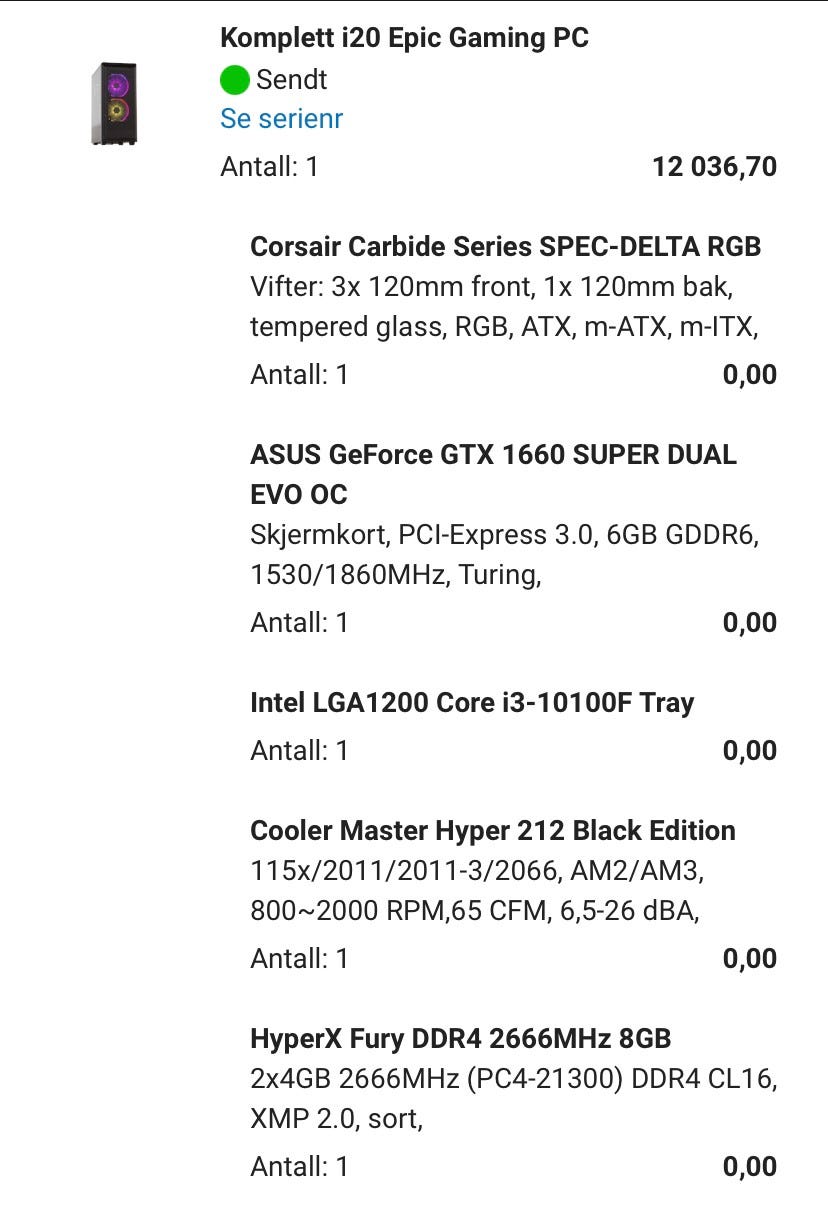828x1224 pixels.
Task: Click the 0,00 price for the Intel CPU
Action: tap(749, 751)
